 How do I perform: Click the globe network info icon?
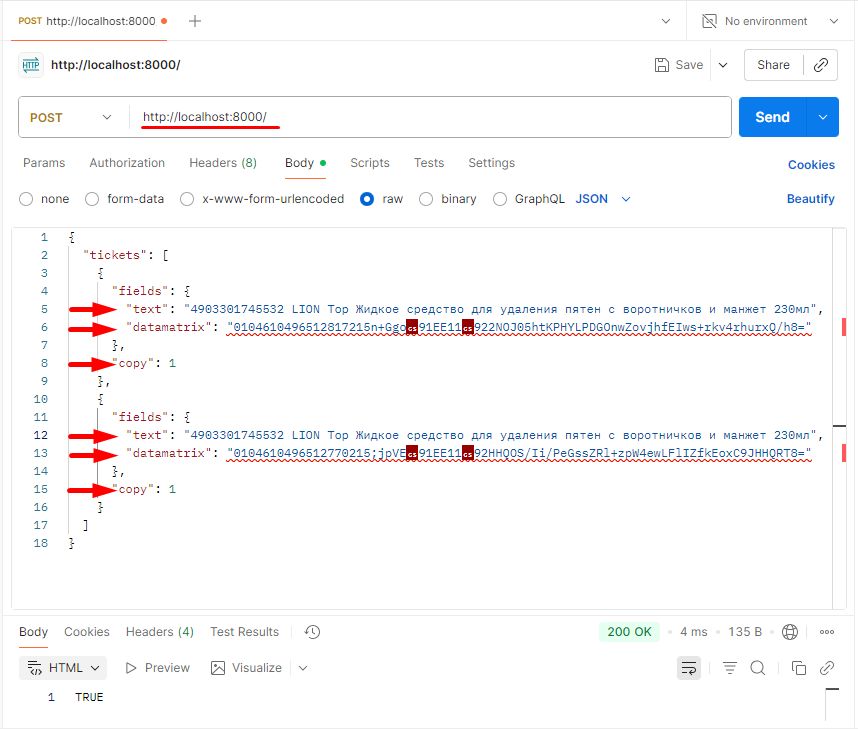pyautogui.click(x=790, y=632)
